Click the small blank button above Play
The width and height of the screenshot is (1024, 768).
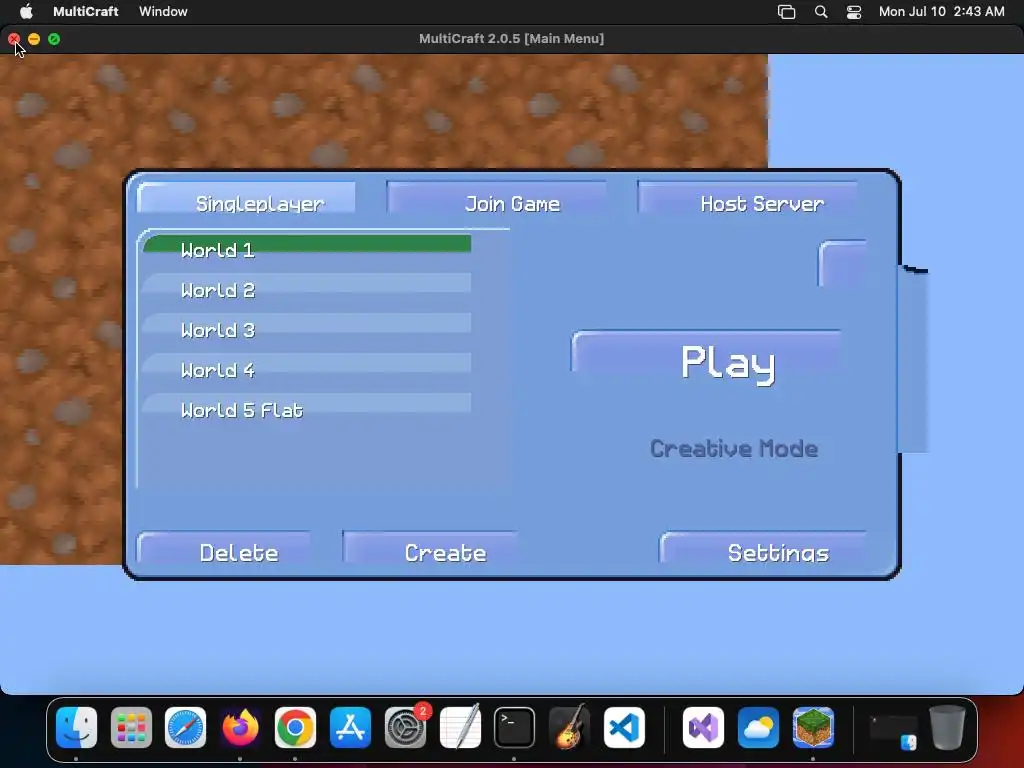pos(842,264)
